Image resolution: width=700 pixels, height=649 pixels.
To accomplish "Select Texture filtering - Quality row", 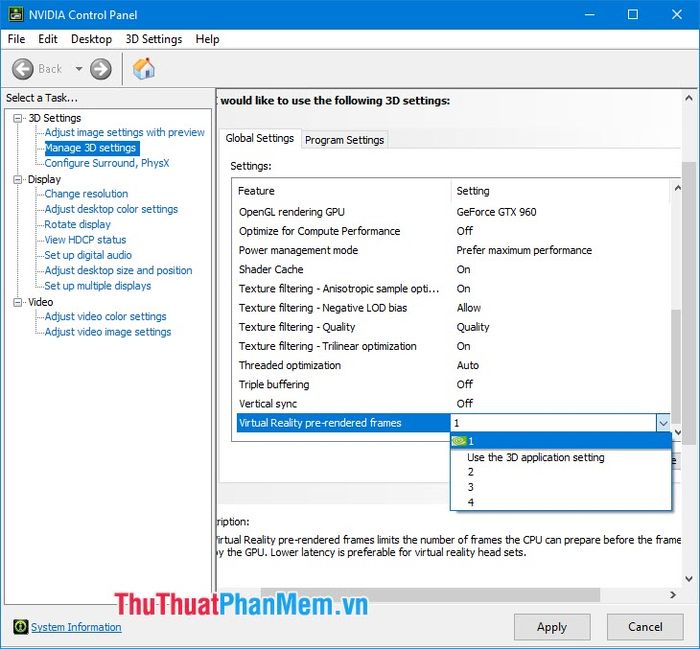I will [453, 327].
